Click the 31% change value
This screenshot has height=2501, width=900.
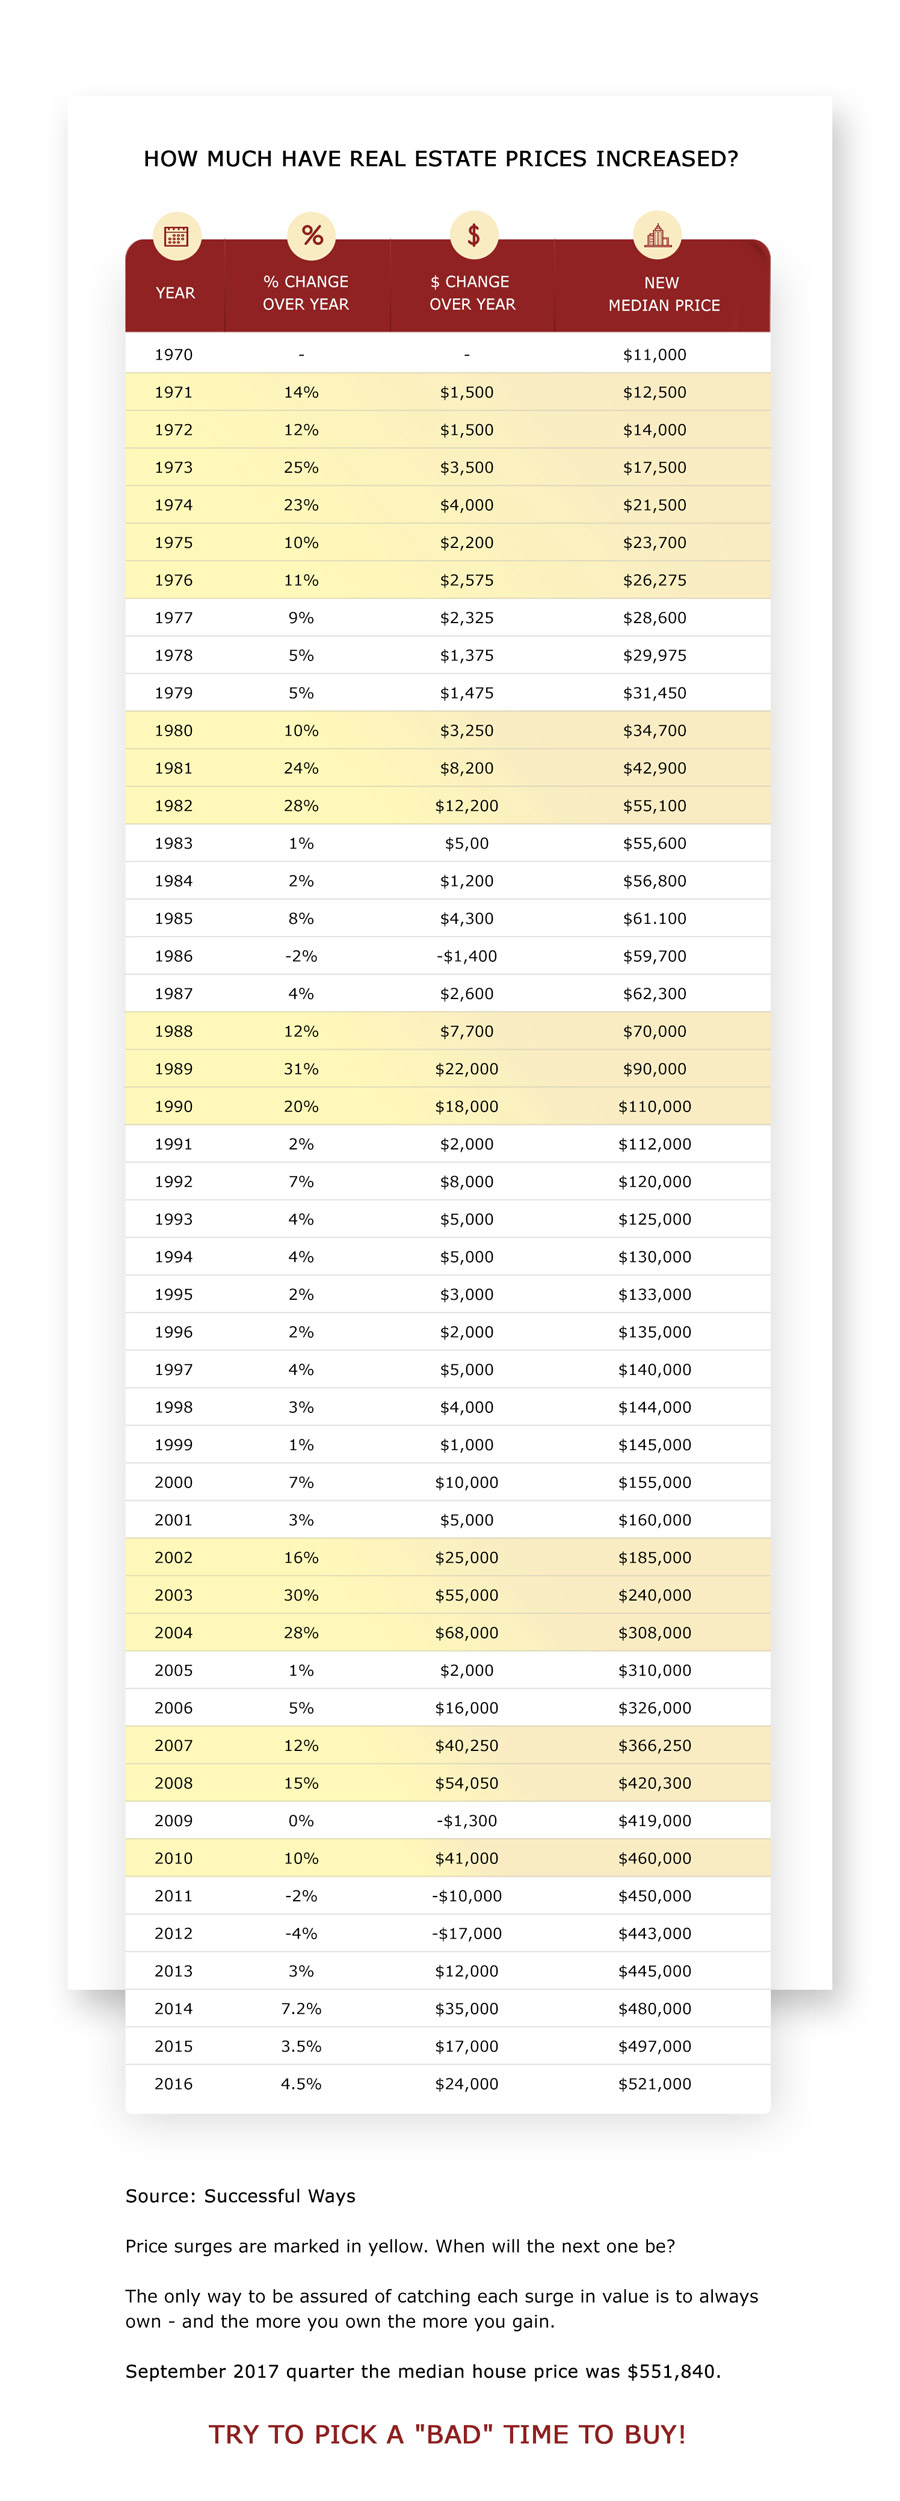coord(301,1069)
